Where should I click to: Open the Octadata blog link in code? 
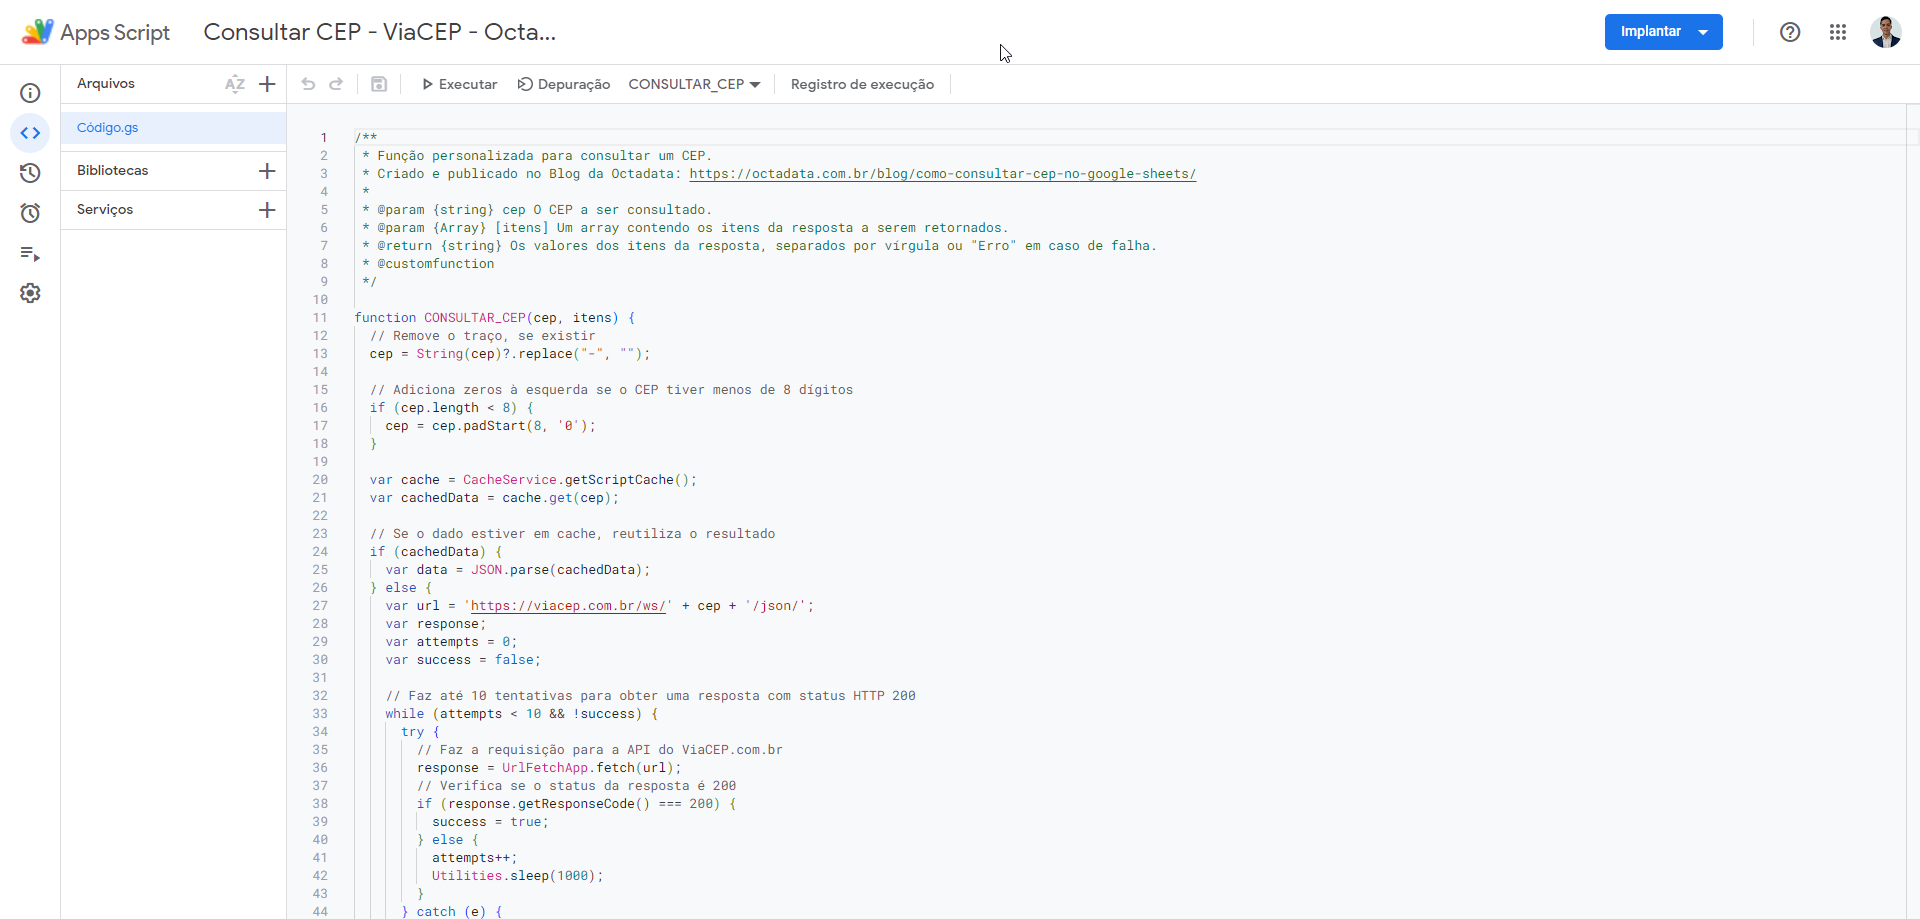click(941, 173)
